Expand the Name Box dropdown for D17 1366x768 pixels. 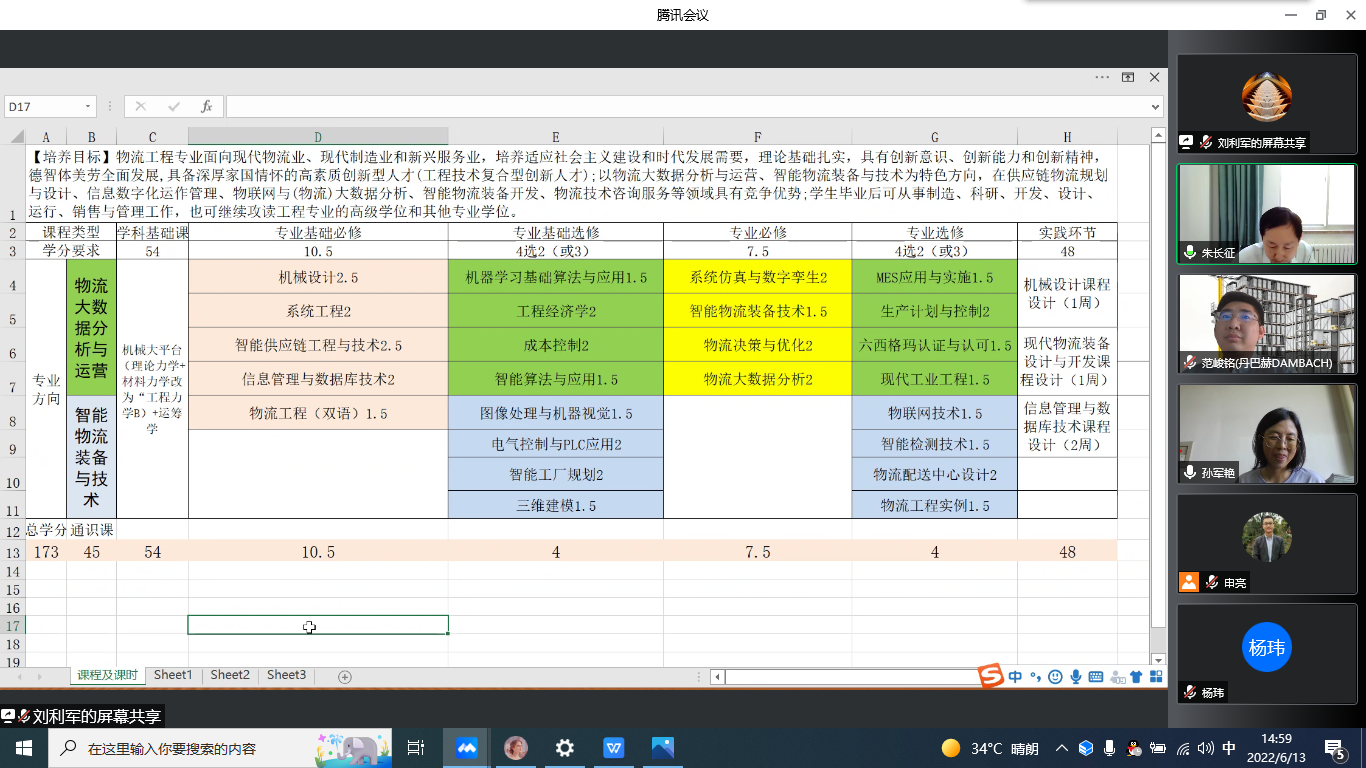coord(88,106)
